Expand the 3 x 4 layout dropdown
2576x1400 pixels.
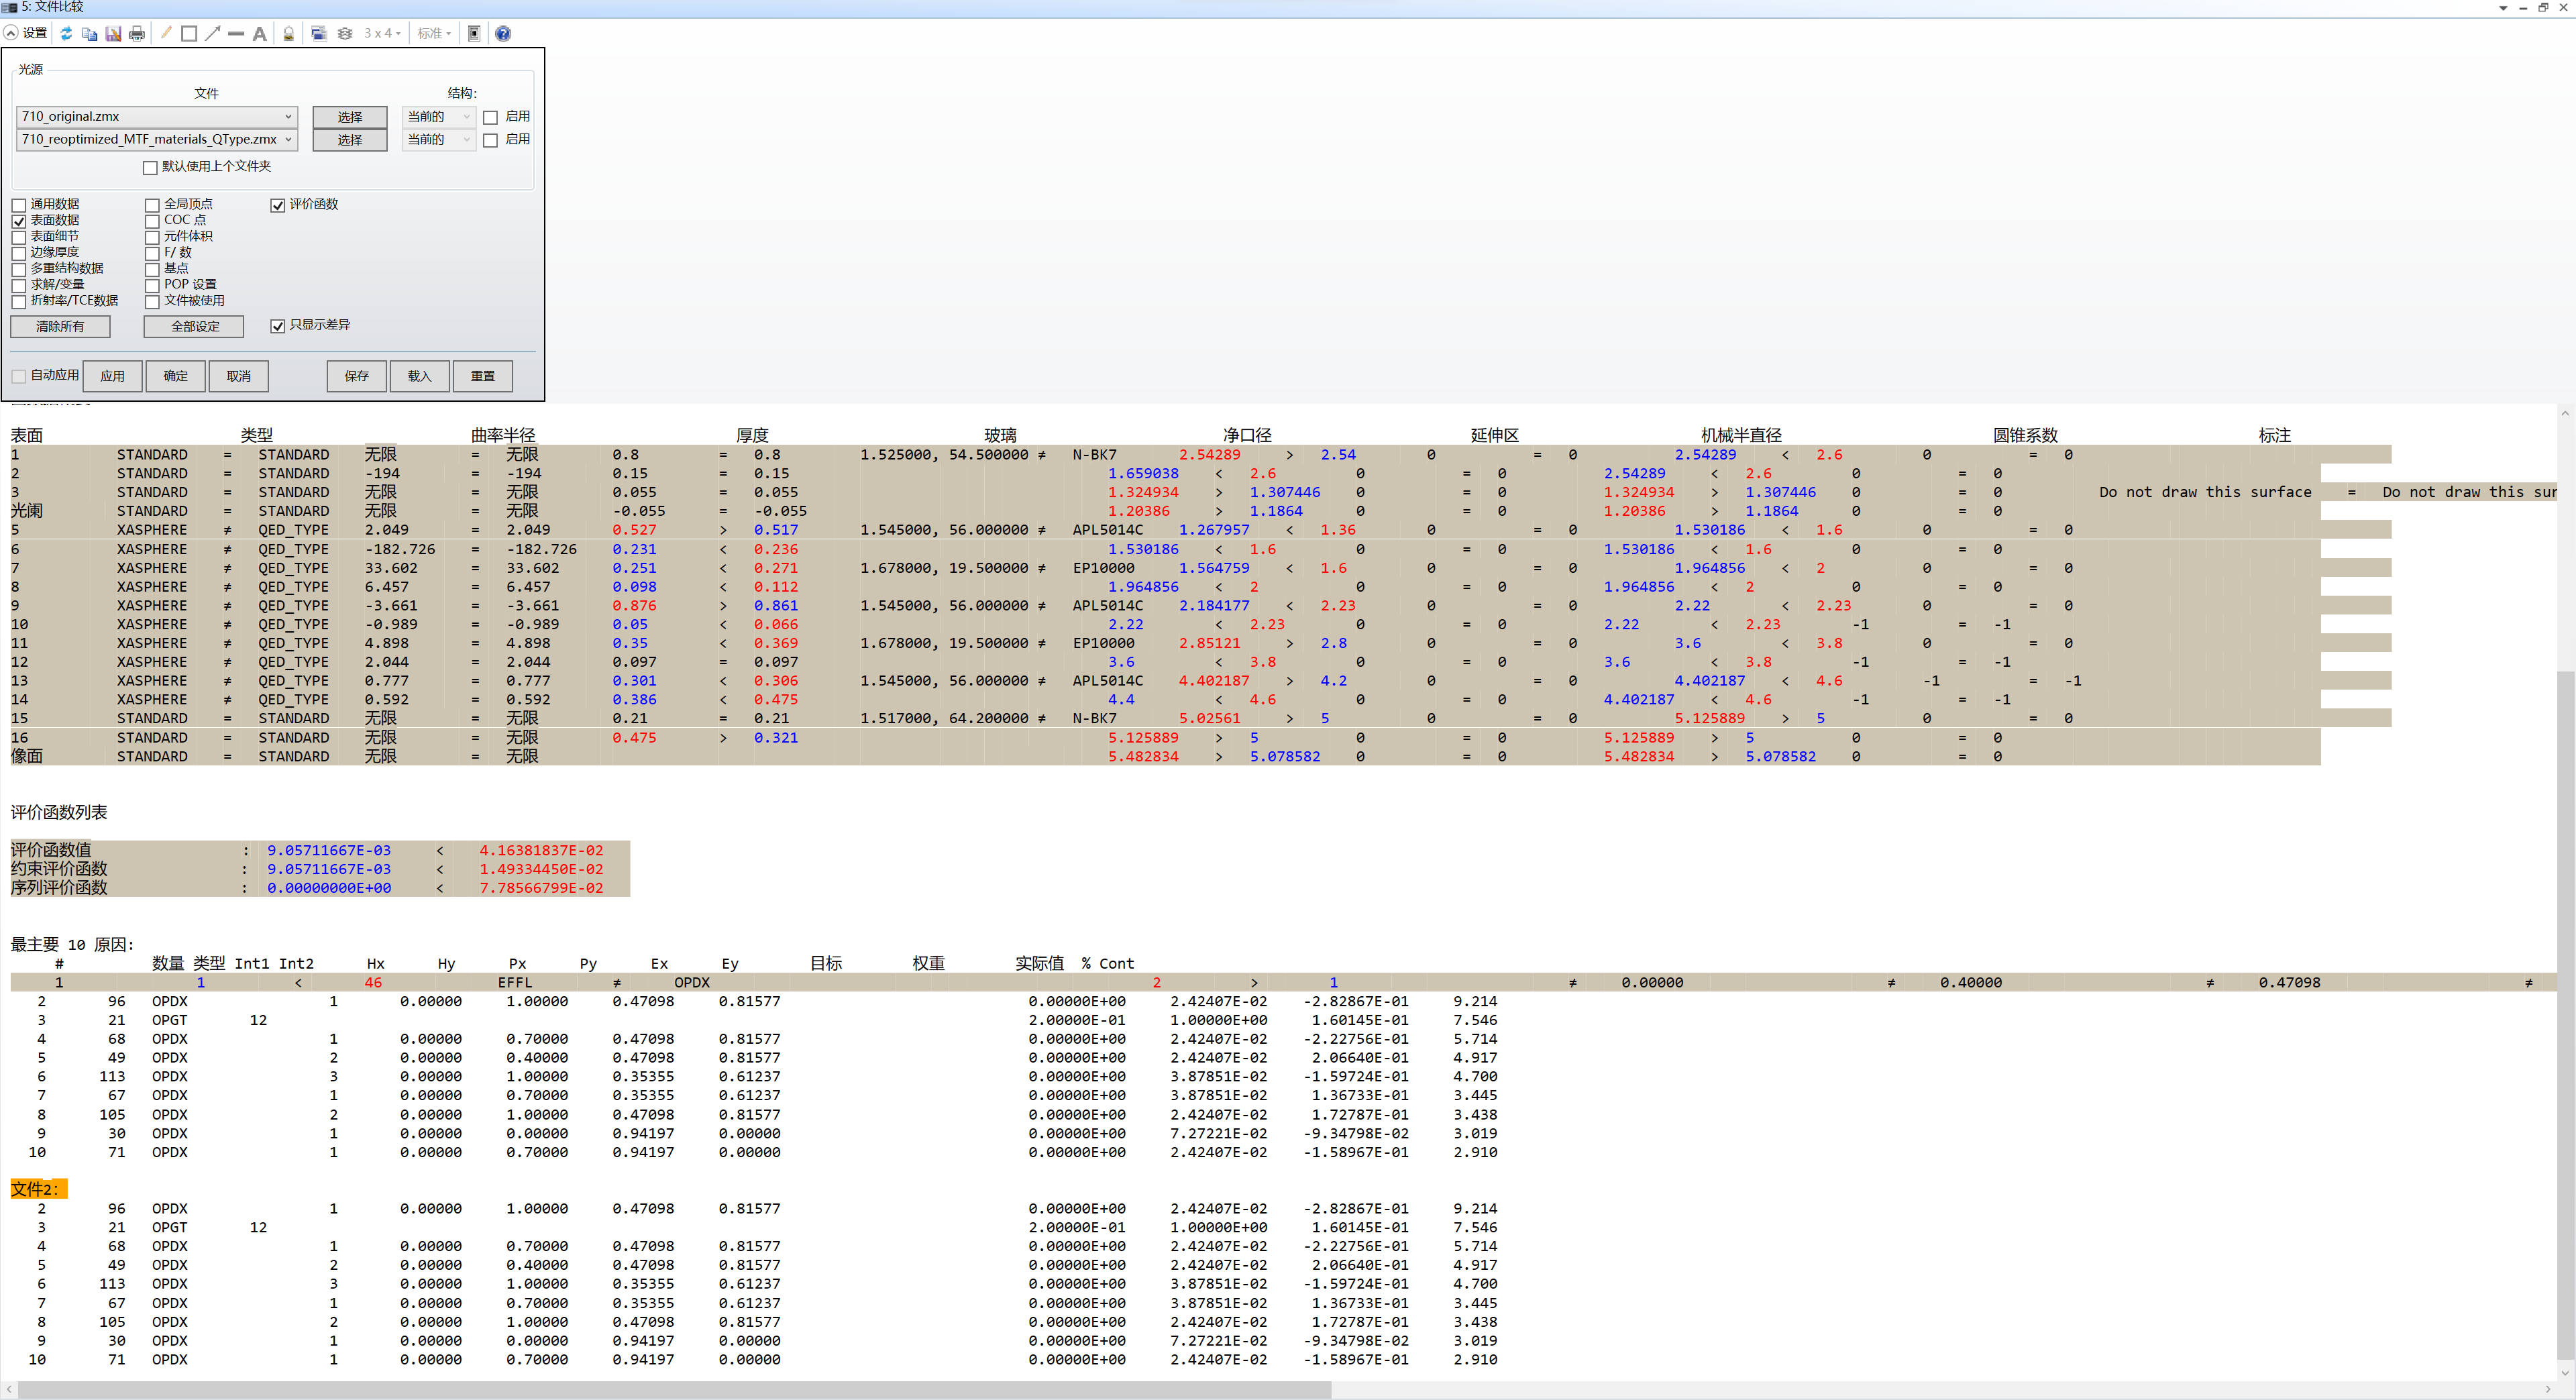pyautogui.click(x=383, y=33)
